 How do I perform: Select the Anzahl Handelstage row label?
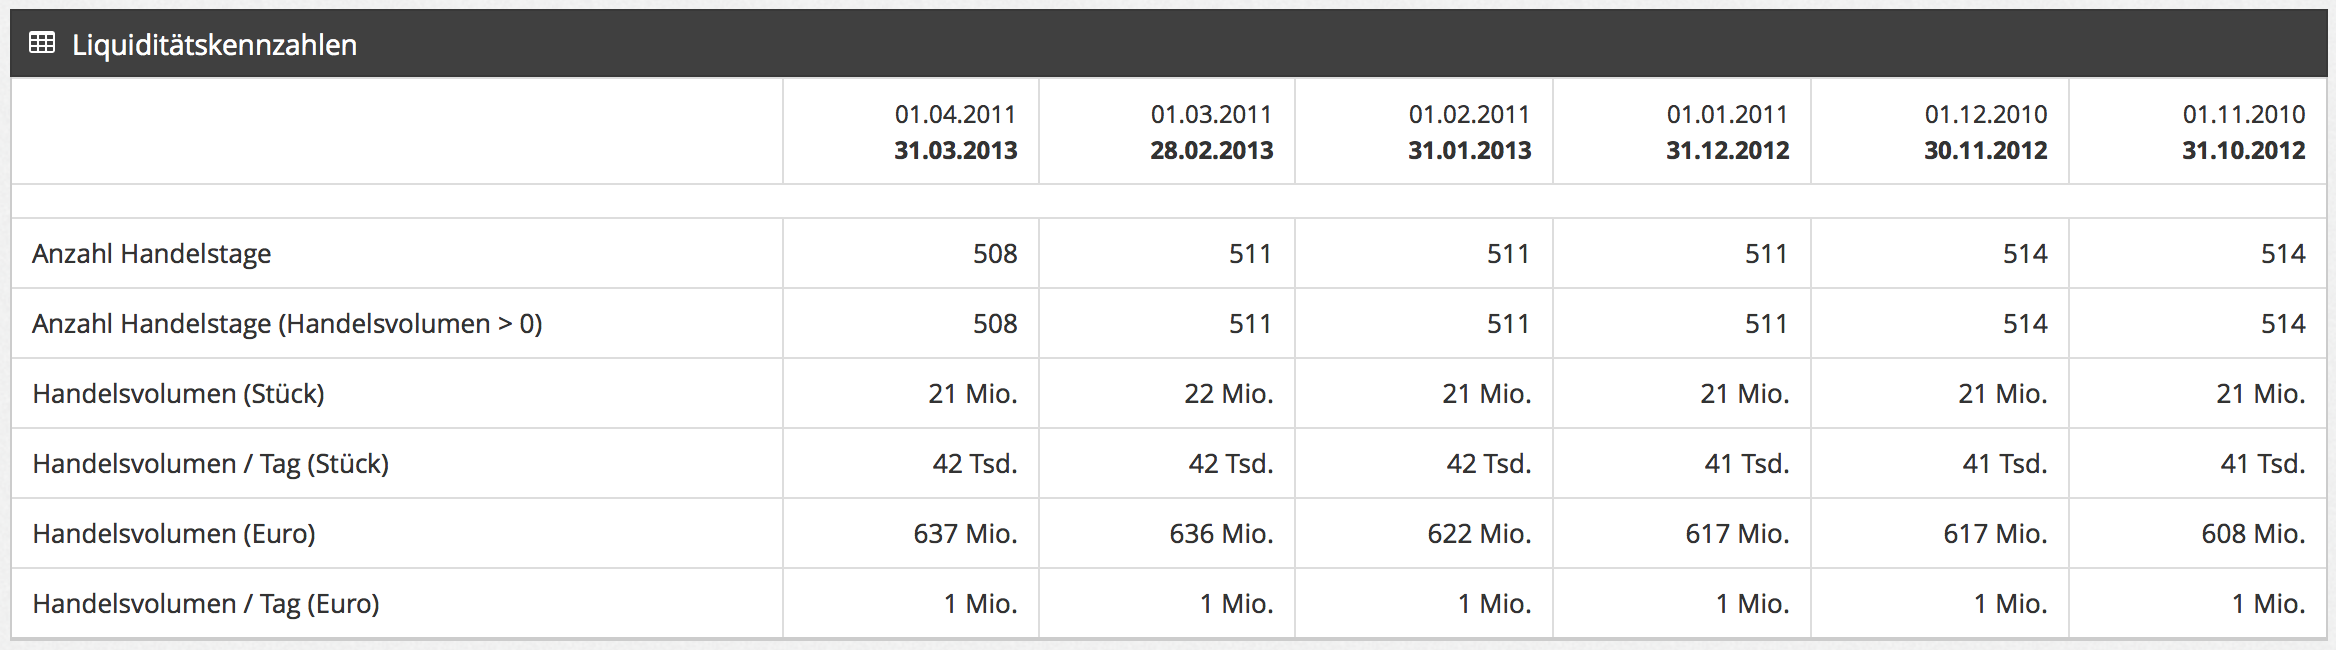(151, 254)
